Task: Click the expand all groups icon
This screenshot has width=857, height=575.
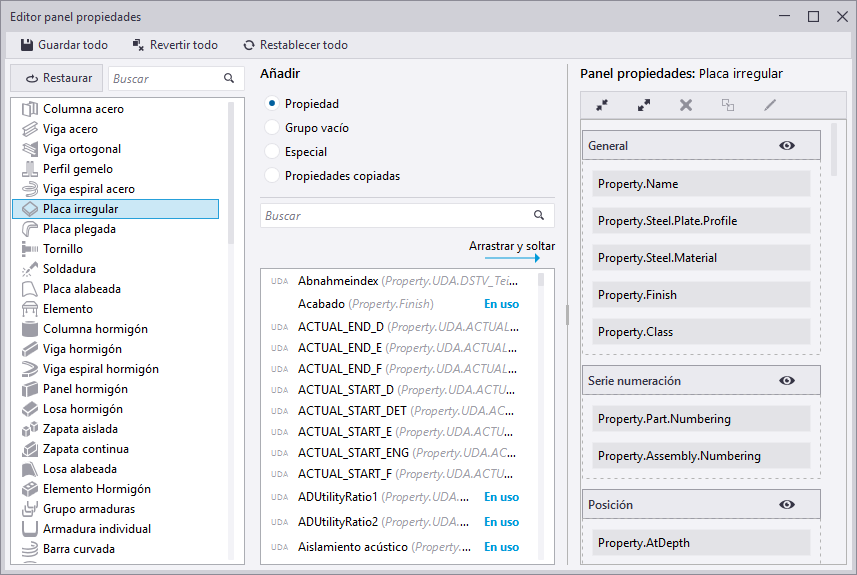Action: click(x=644, y=105)
